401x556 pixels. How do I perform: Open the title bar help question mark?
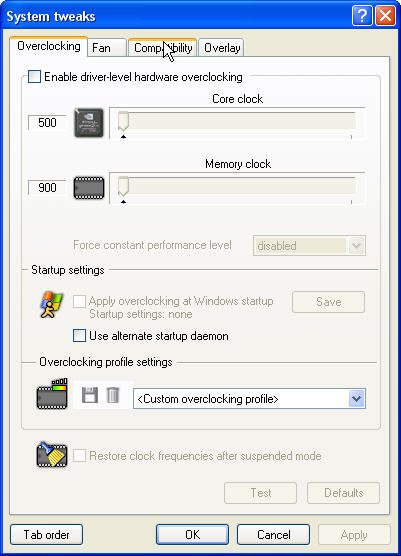(362, 16)
